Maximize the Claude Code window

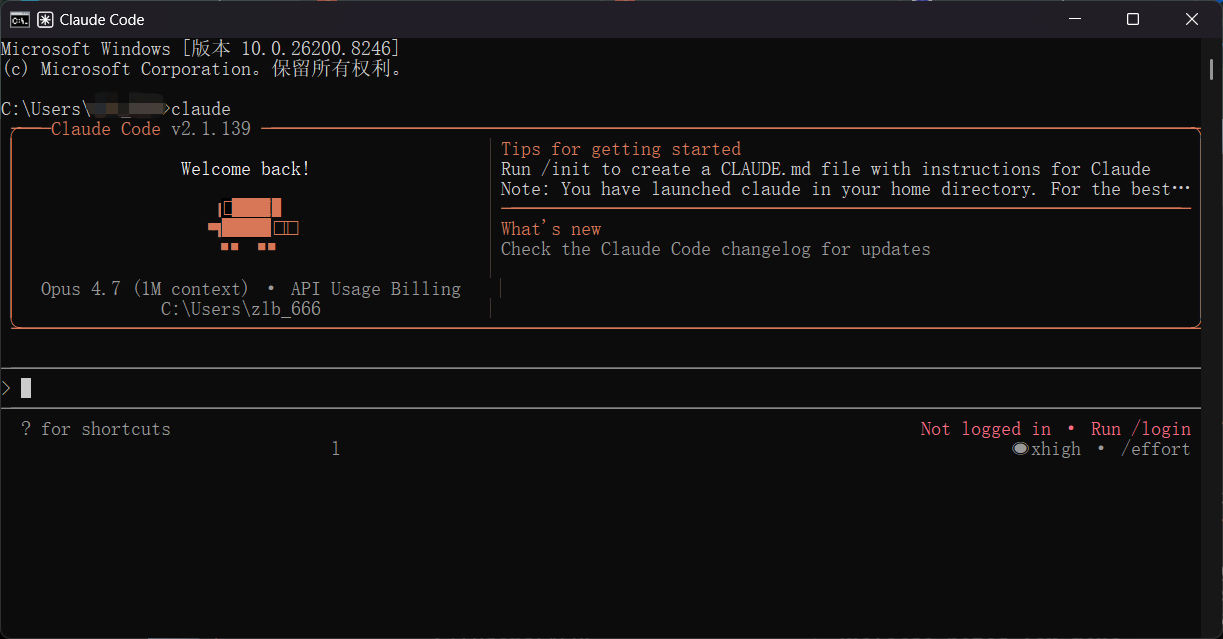pos(1133,19)
